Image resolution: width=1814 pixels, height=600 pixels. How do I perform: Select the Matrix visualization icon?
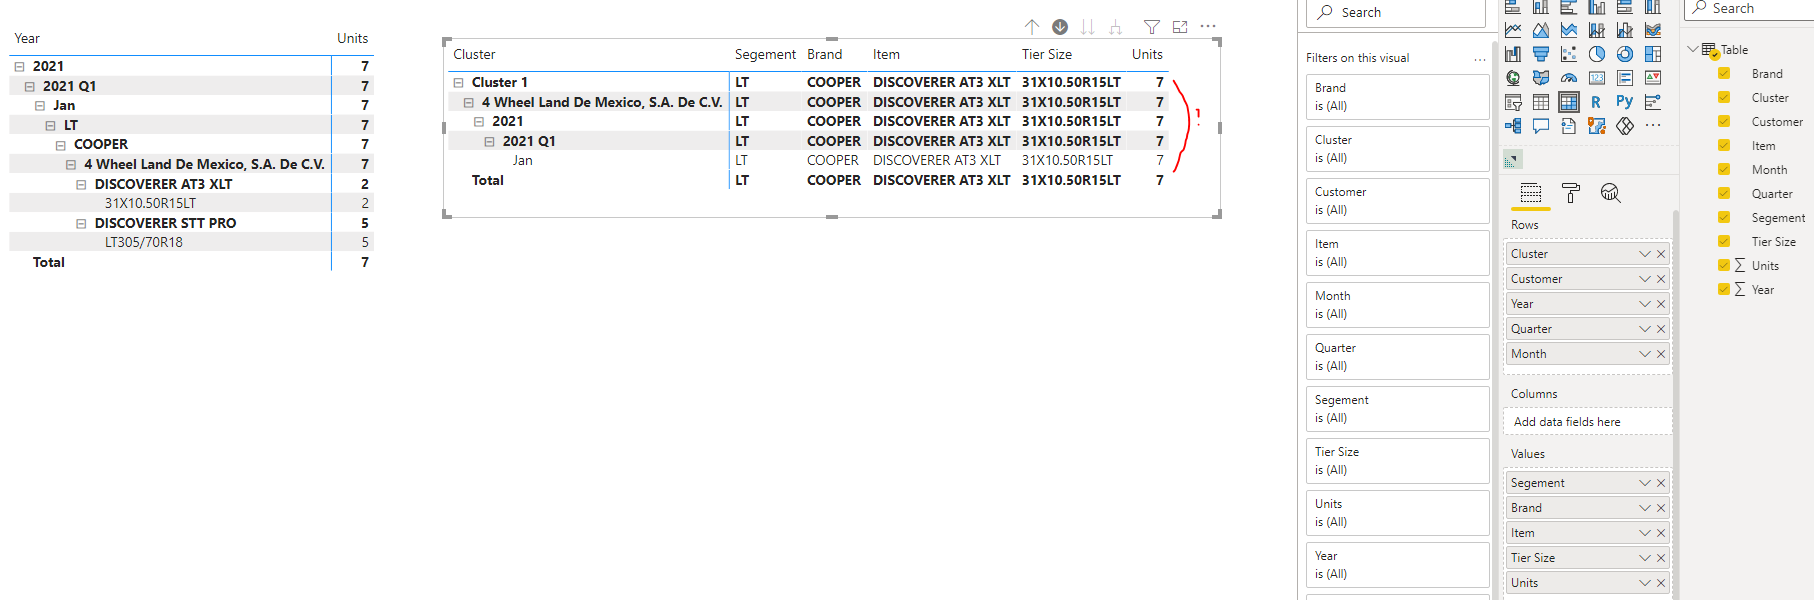(1569, 102)
